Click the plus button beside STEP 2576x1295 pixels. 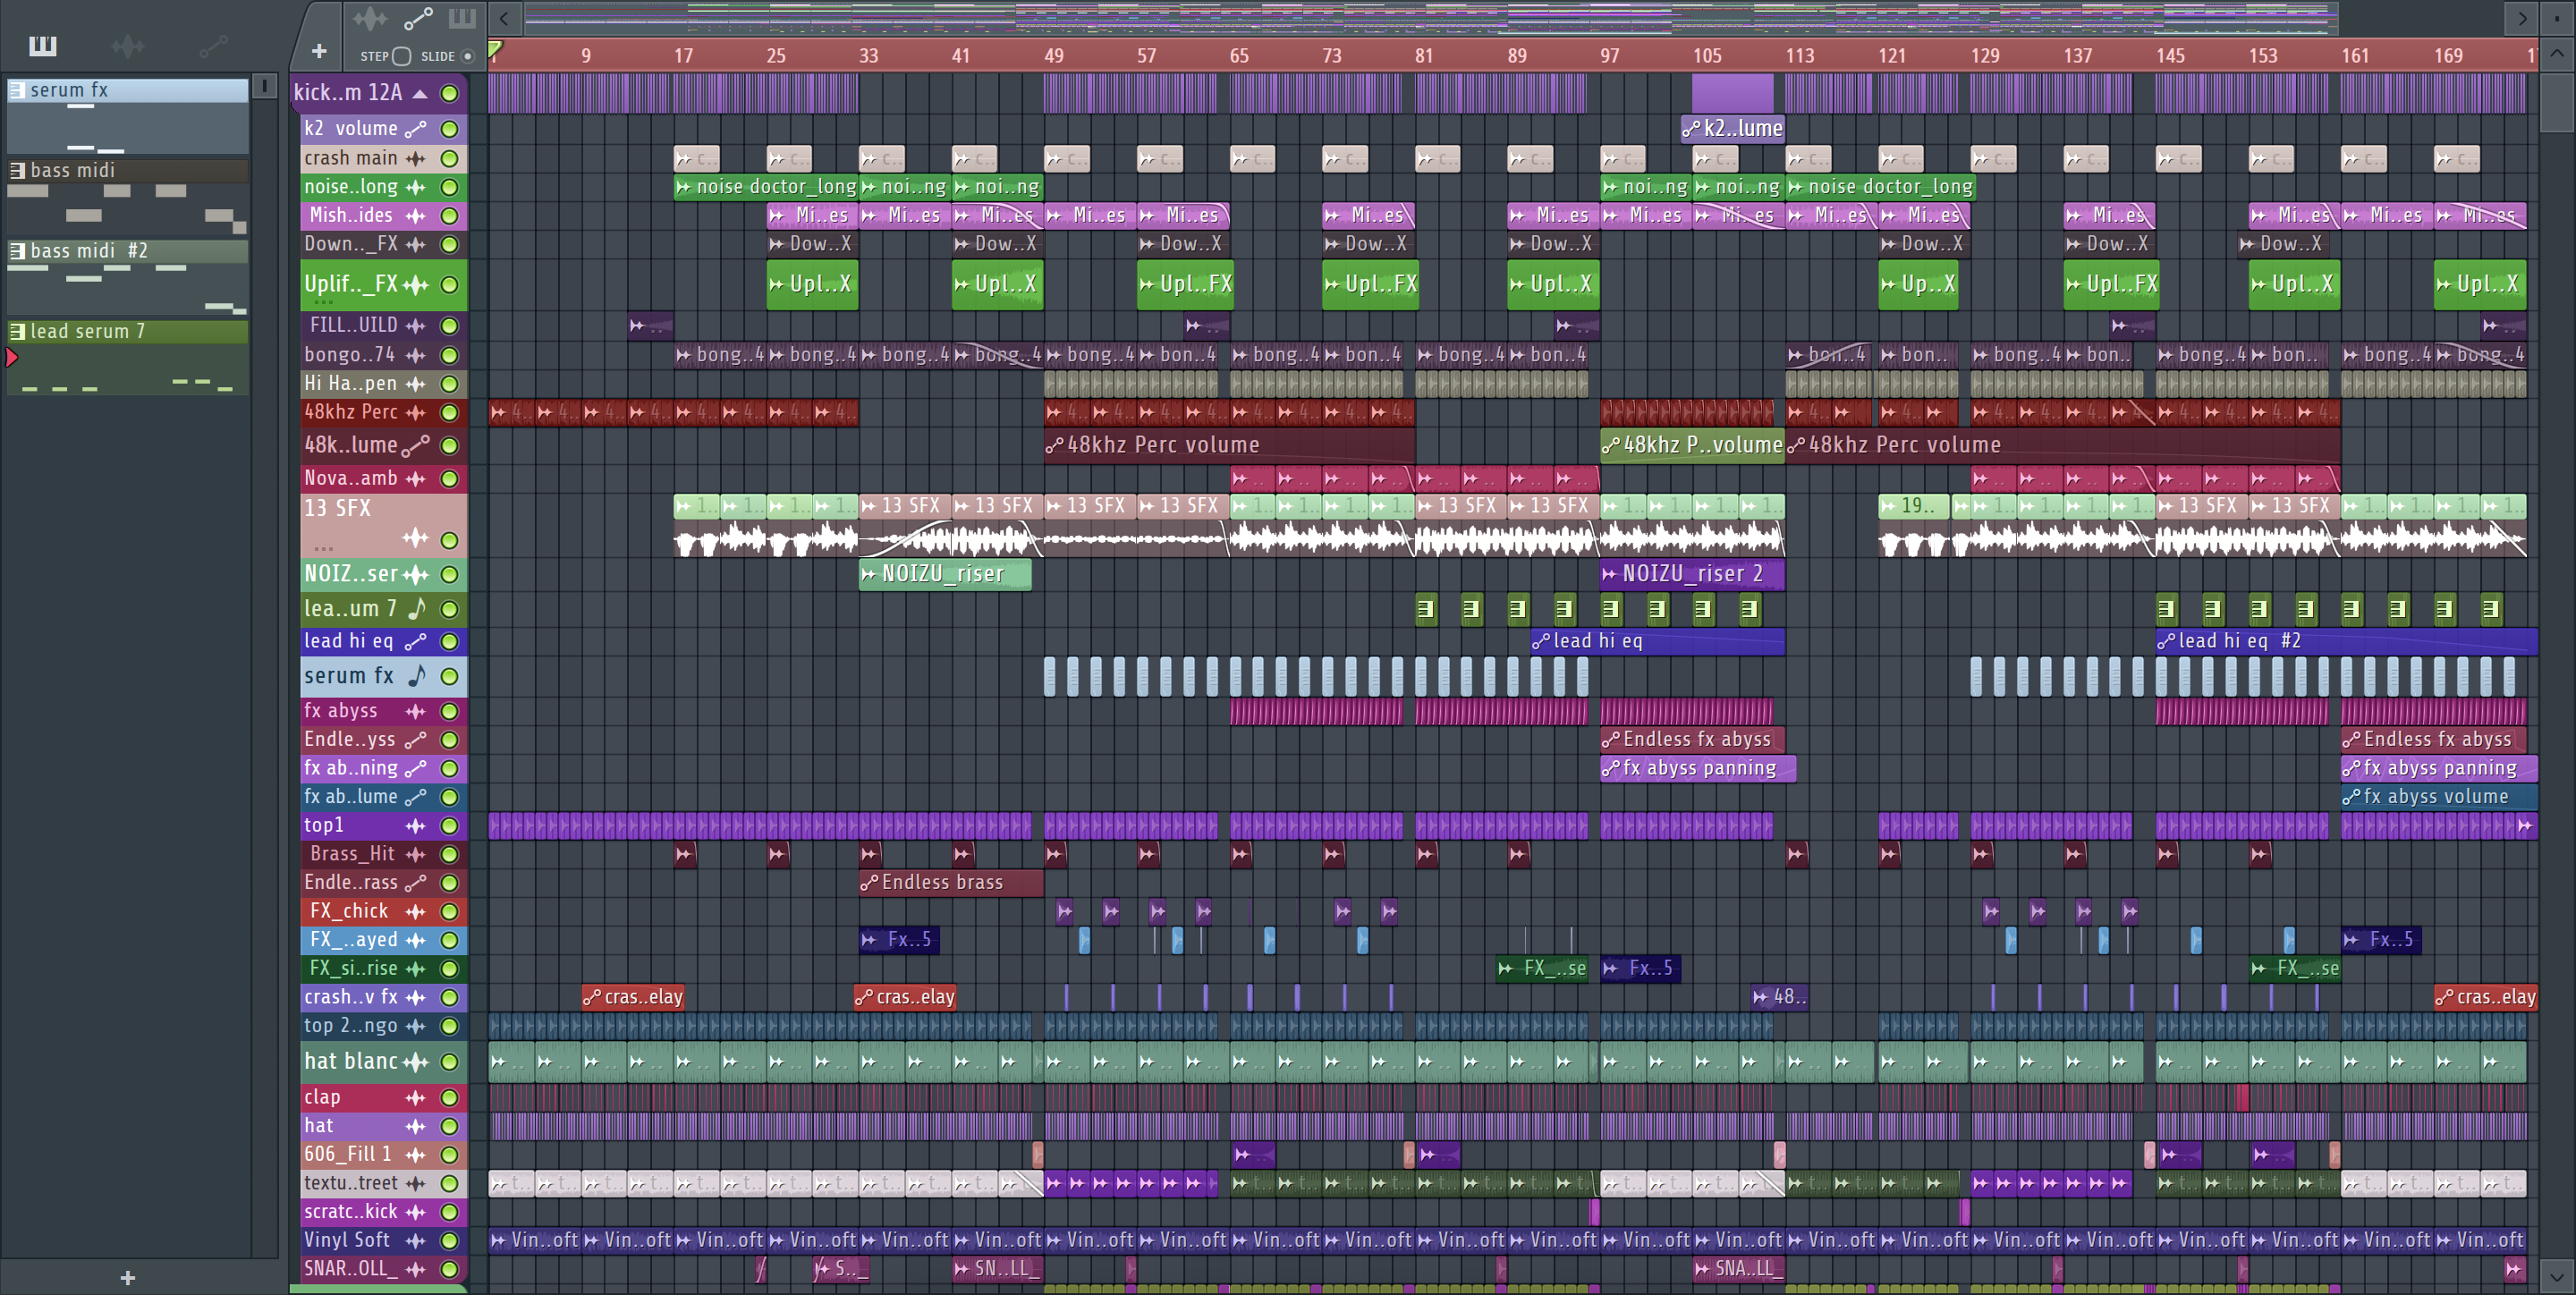coord(319,51)
